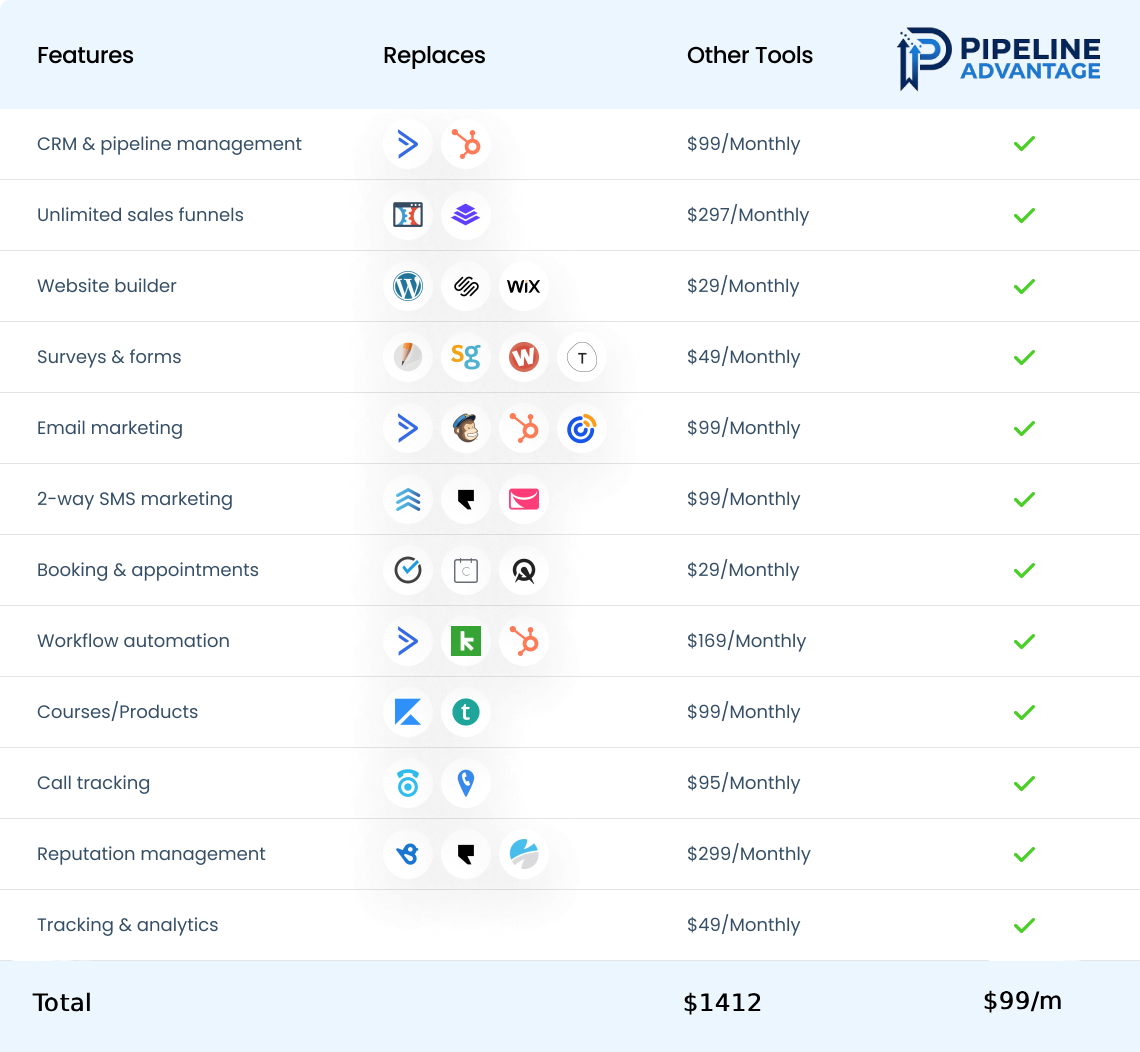Click the $99/m total price
This screenshot has width=1140, height=1052.
[x=1022, y=1001]
